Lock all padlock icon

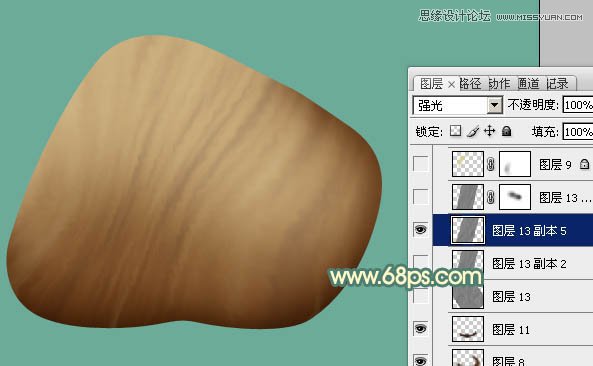[506, 131]
